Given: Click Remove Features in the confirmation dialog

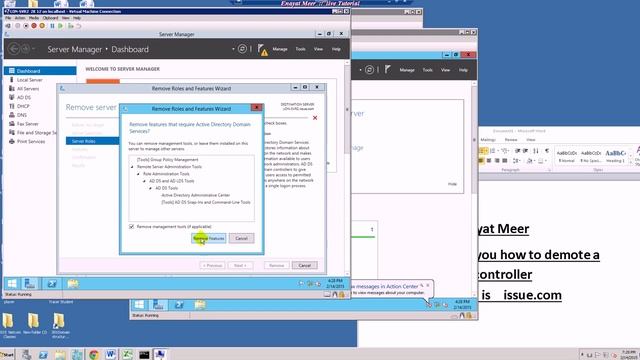Looking at the screenshot, I should click(x=209, y=238).
